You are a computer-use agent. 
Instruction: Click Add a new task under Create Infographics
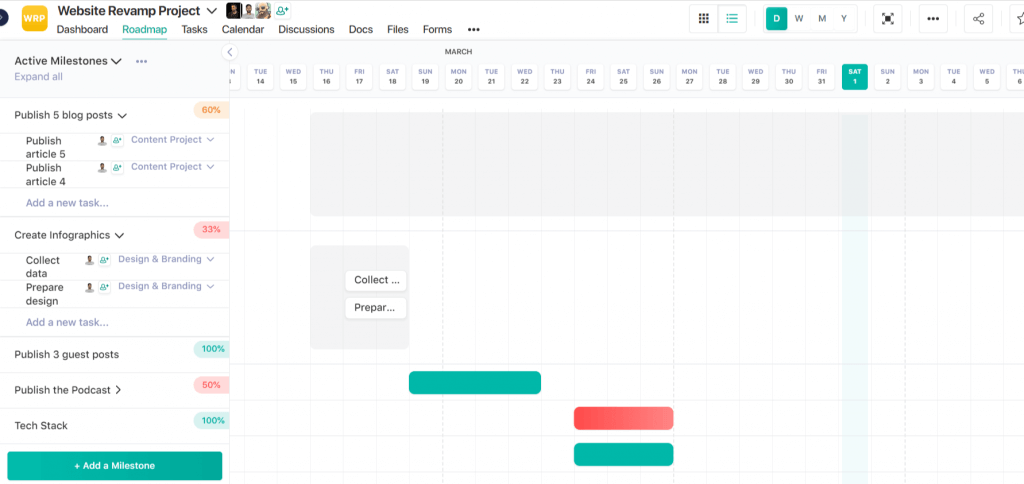[x=67, y=322]
